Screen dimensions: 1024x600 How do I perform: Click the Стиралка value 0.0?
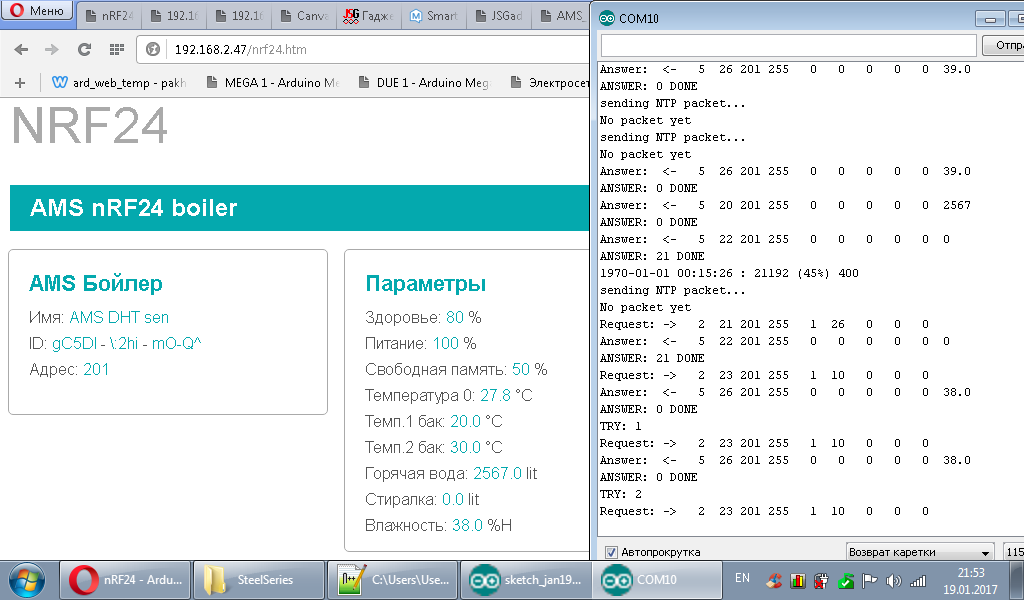453,499
